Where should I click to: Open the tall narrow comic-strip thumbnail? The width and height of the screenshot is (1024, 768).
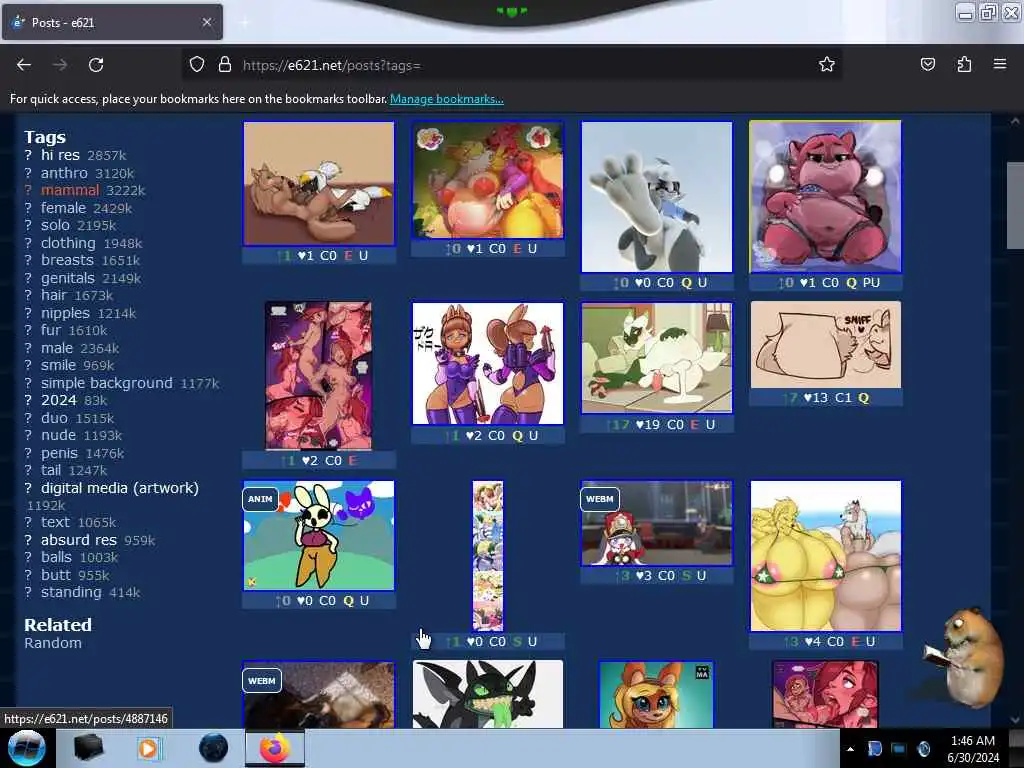pyautogui.click(x=488, y=556)
